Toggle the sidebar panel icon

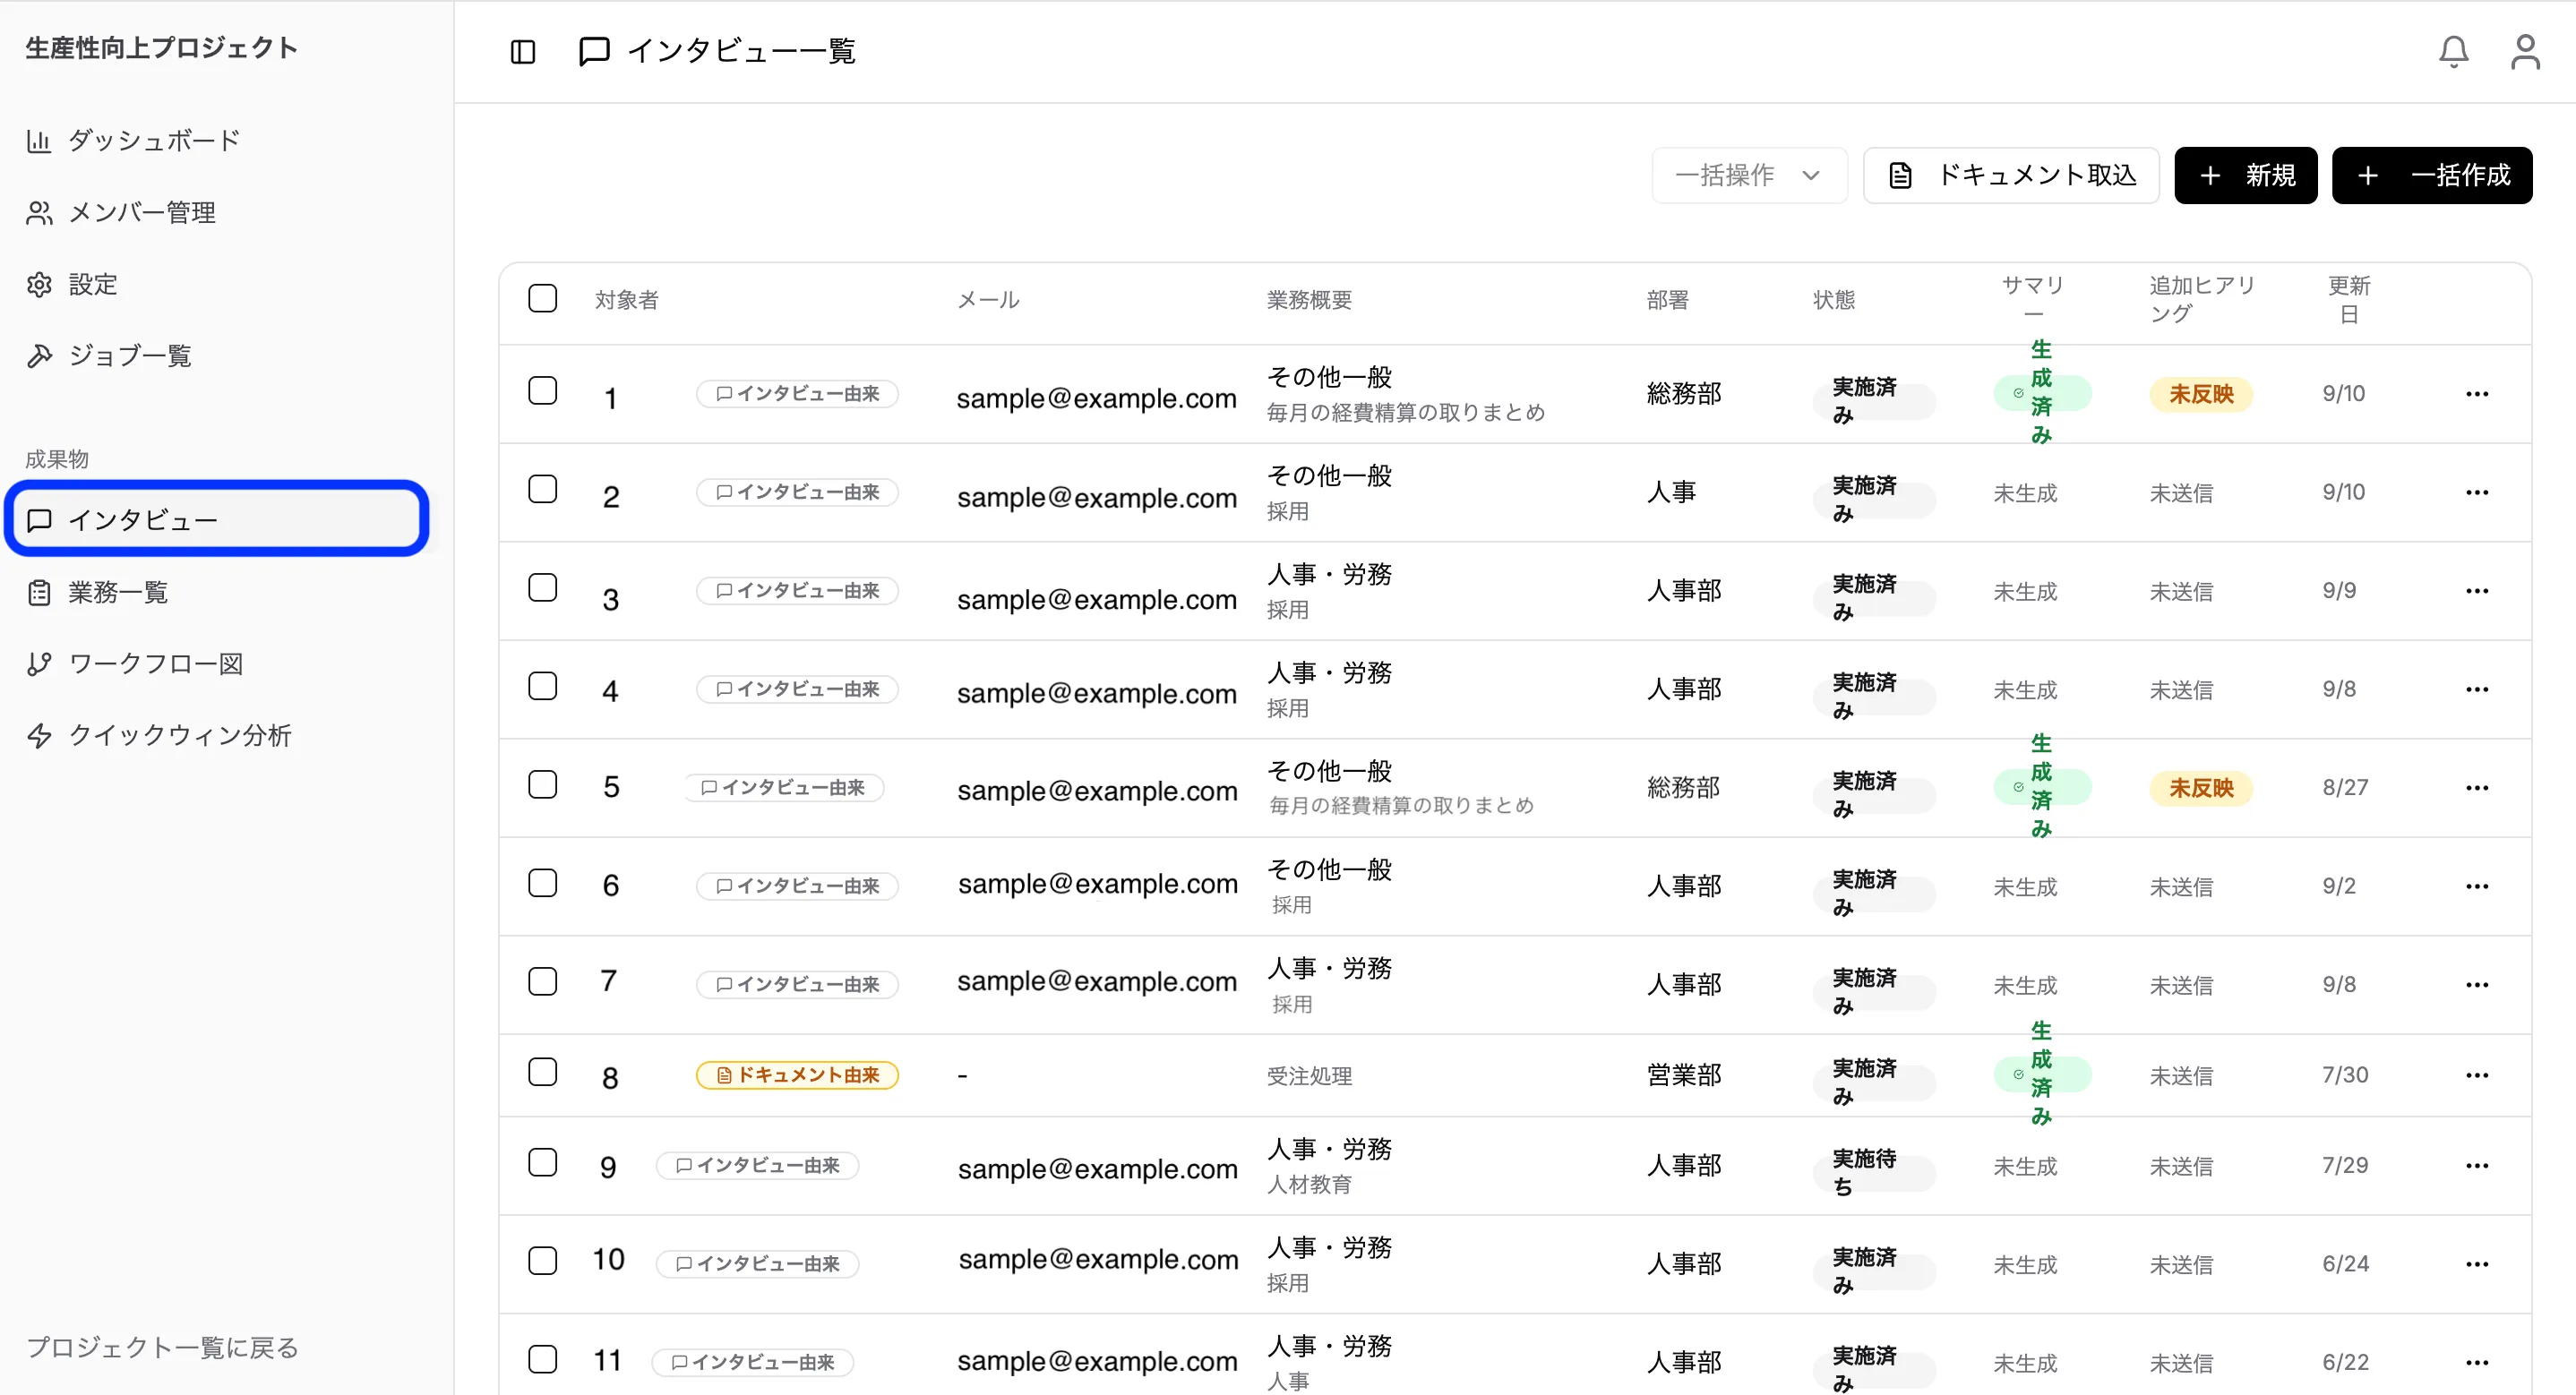pos(523,52)
